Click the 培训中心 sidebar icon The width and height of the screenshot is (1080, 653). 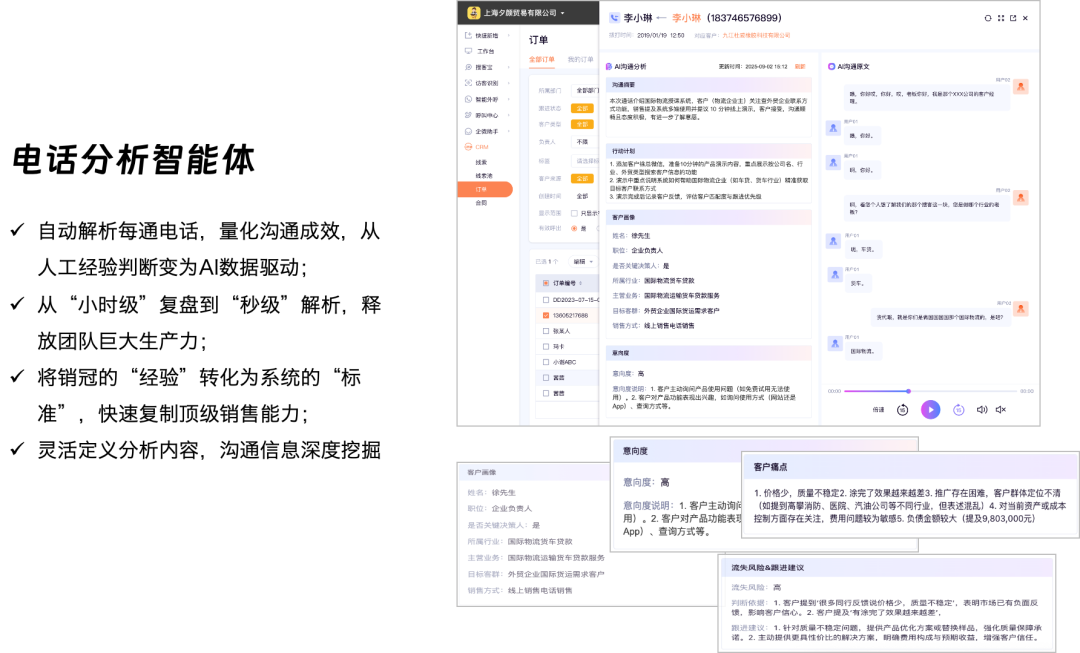point(468,115)
